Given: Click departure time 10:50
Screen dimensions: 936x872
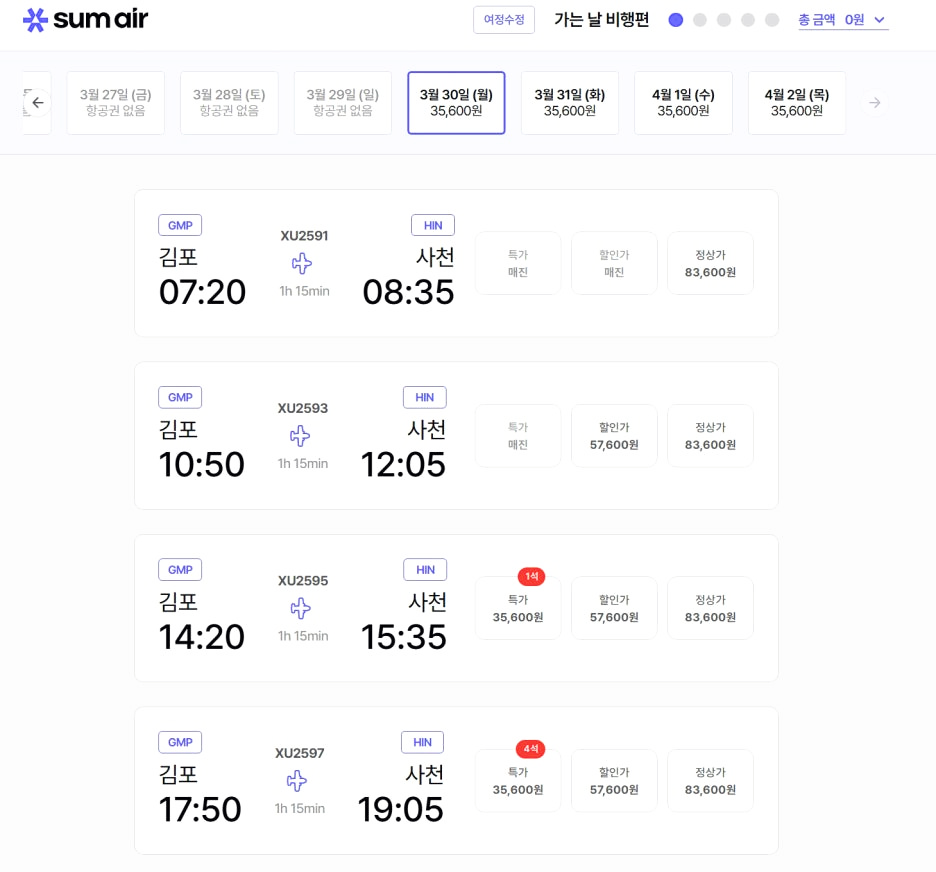Looking at the screenshot, I should pos(202,465).
